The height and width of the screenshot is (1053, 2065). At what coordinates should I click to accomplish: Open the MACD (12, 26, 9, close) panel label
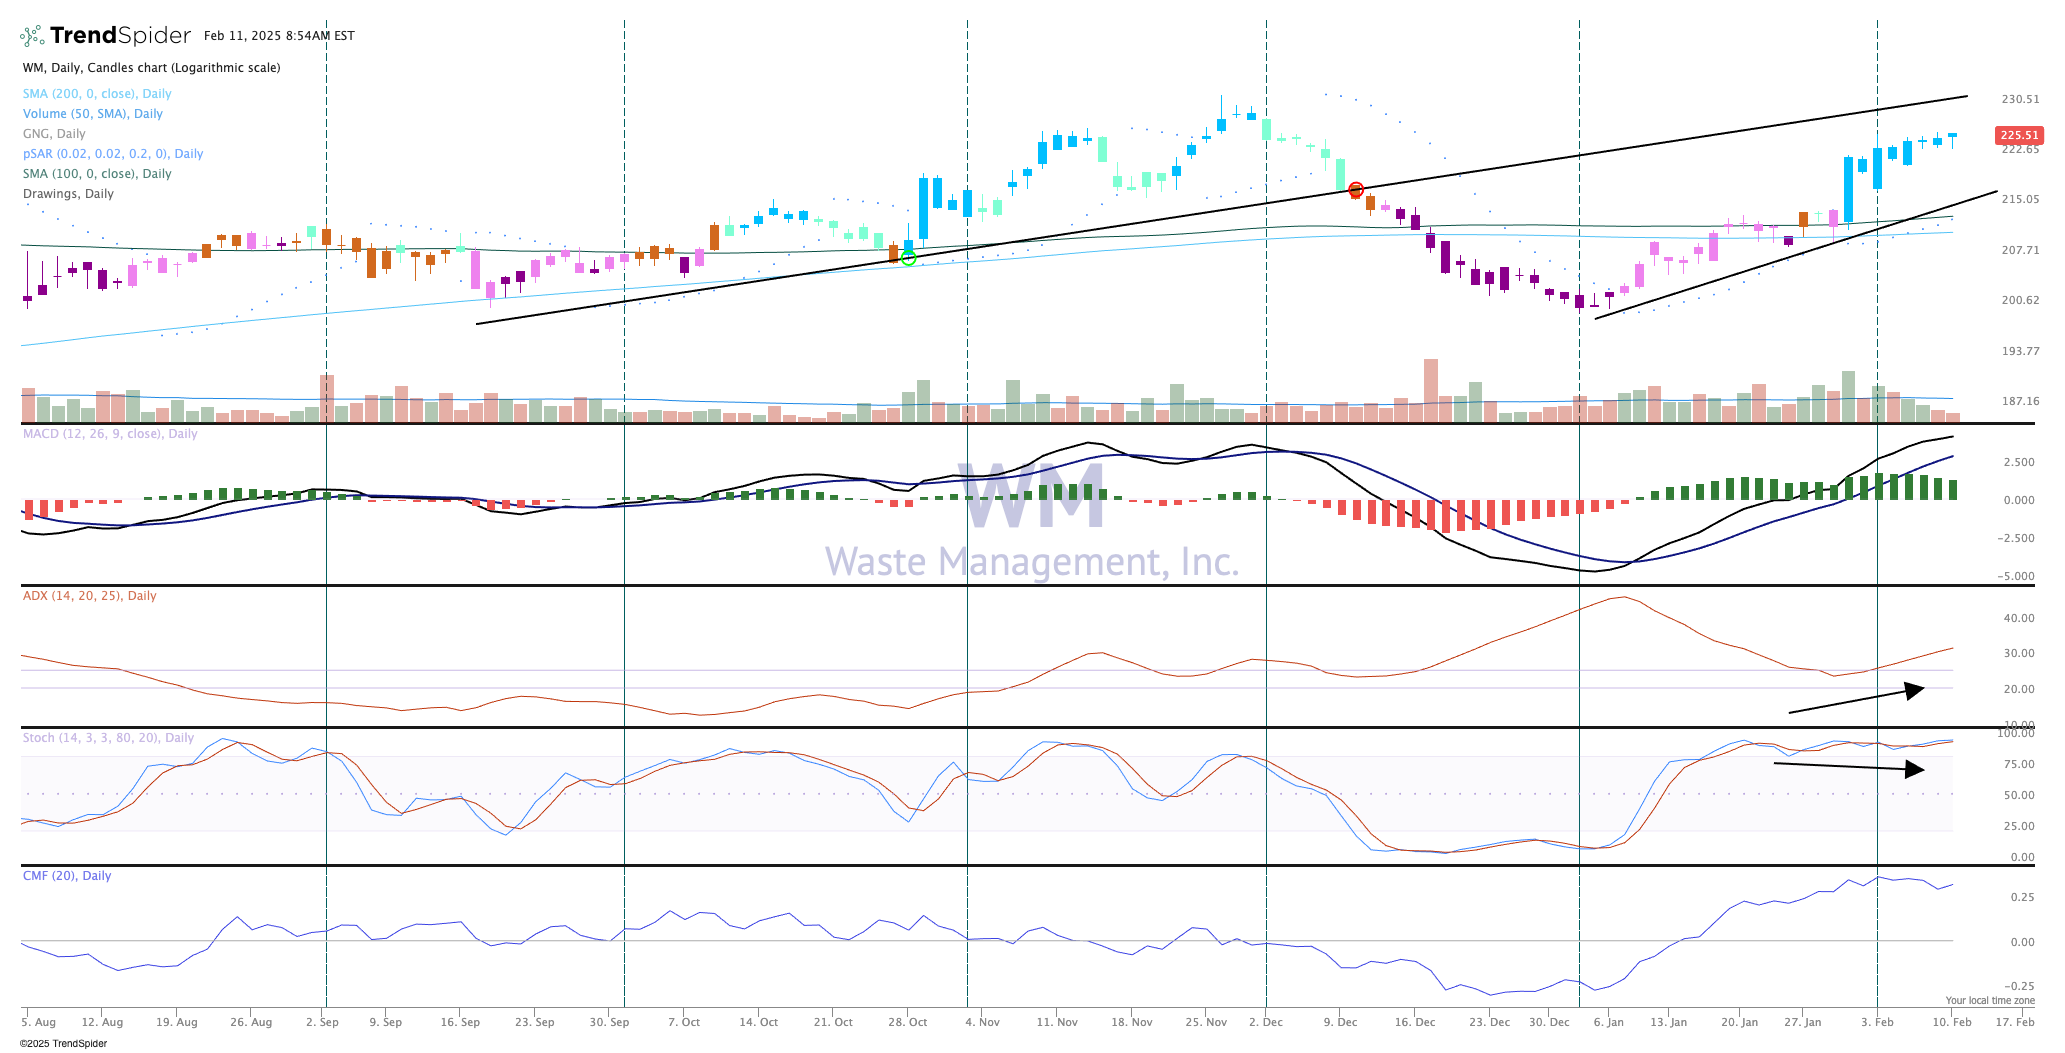(x=110, y=434)
